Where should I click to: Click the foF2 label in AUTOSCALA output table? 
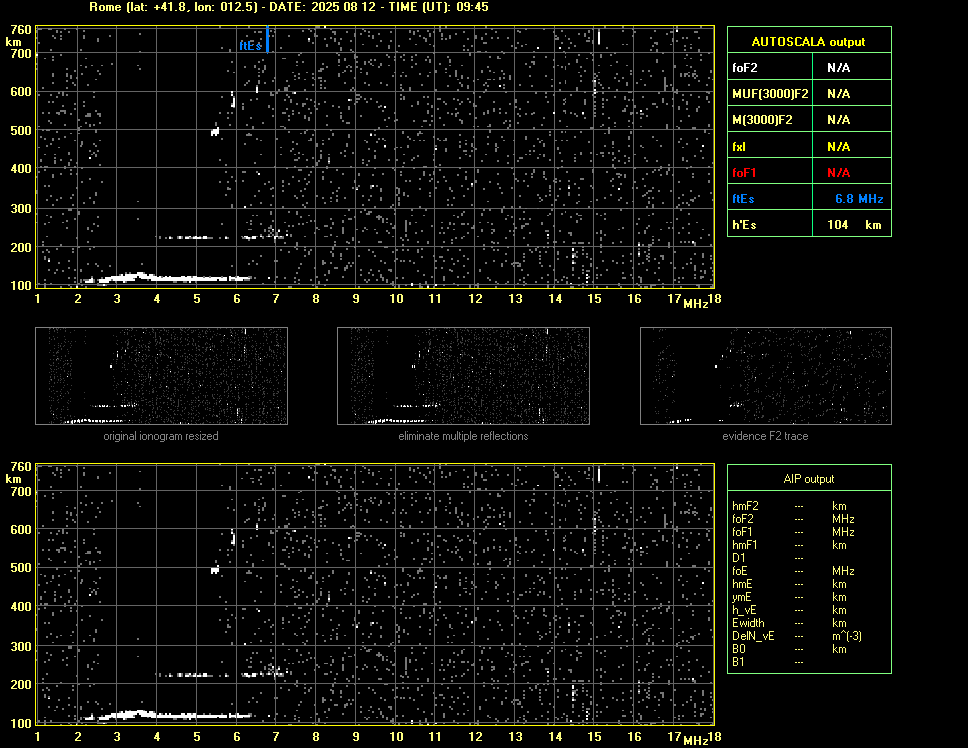(745, 68)
